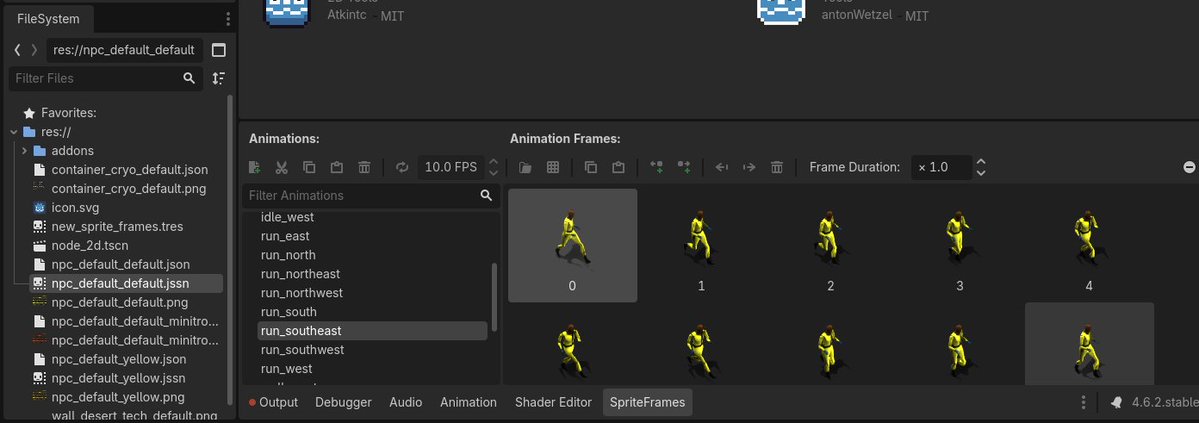Open the Debugger bottom panel
This screenshot has height=423, width=1199.
[343, 402]
